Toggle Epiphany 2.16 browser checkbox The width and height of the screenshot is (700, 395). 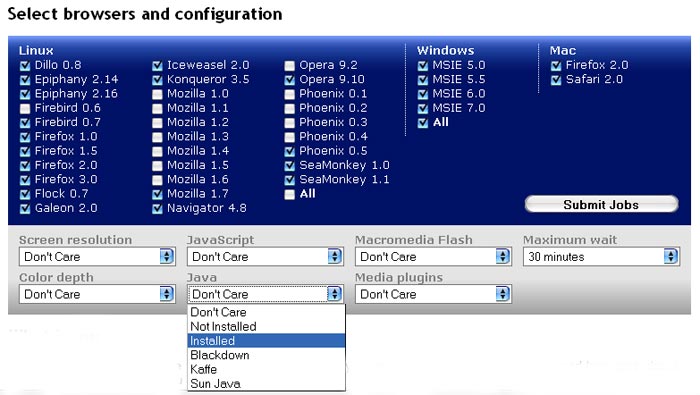point(25,95)
